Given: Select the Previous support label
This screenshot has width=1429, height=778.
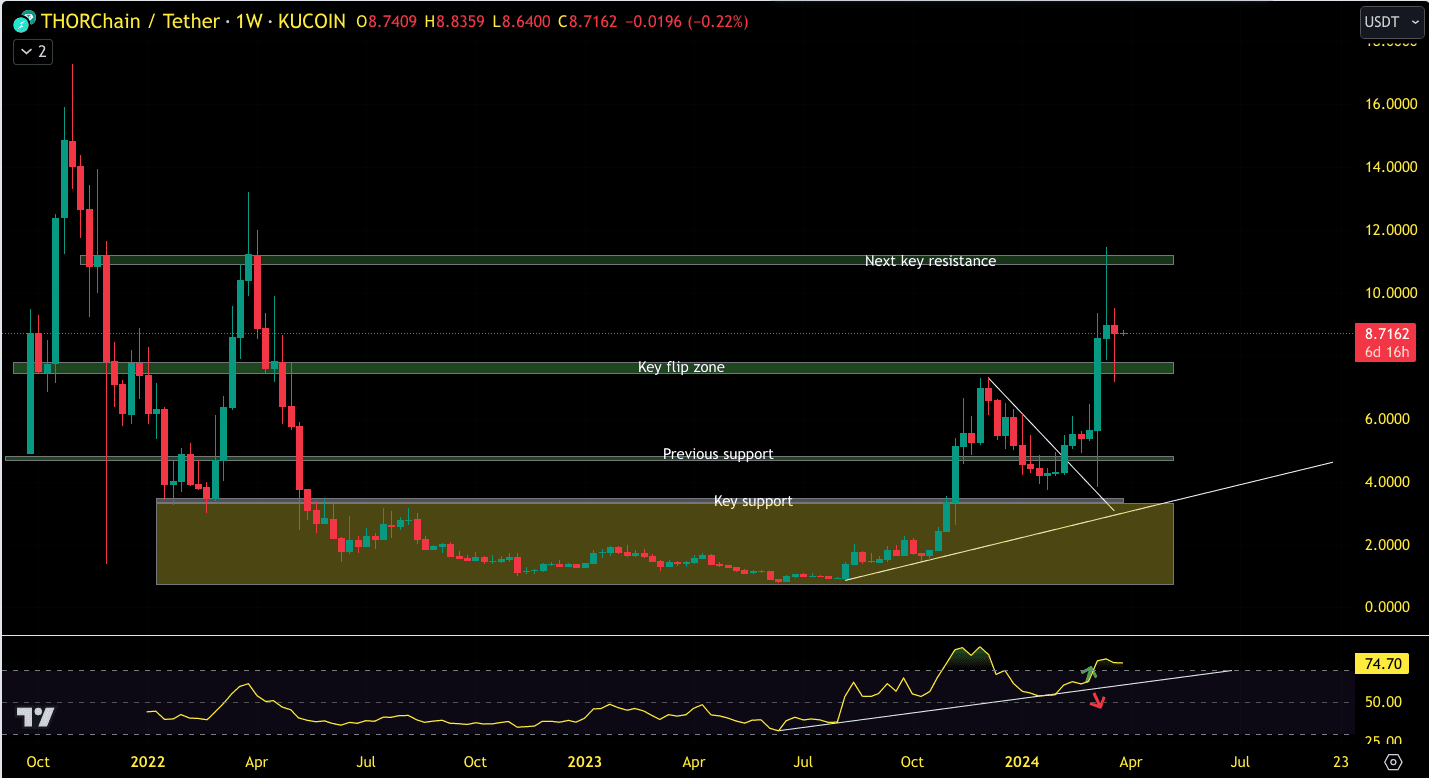Looking at the screenshot, I should click(x=718, y=454).
